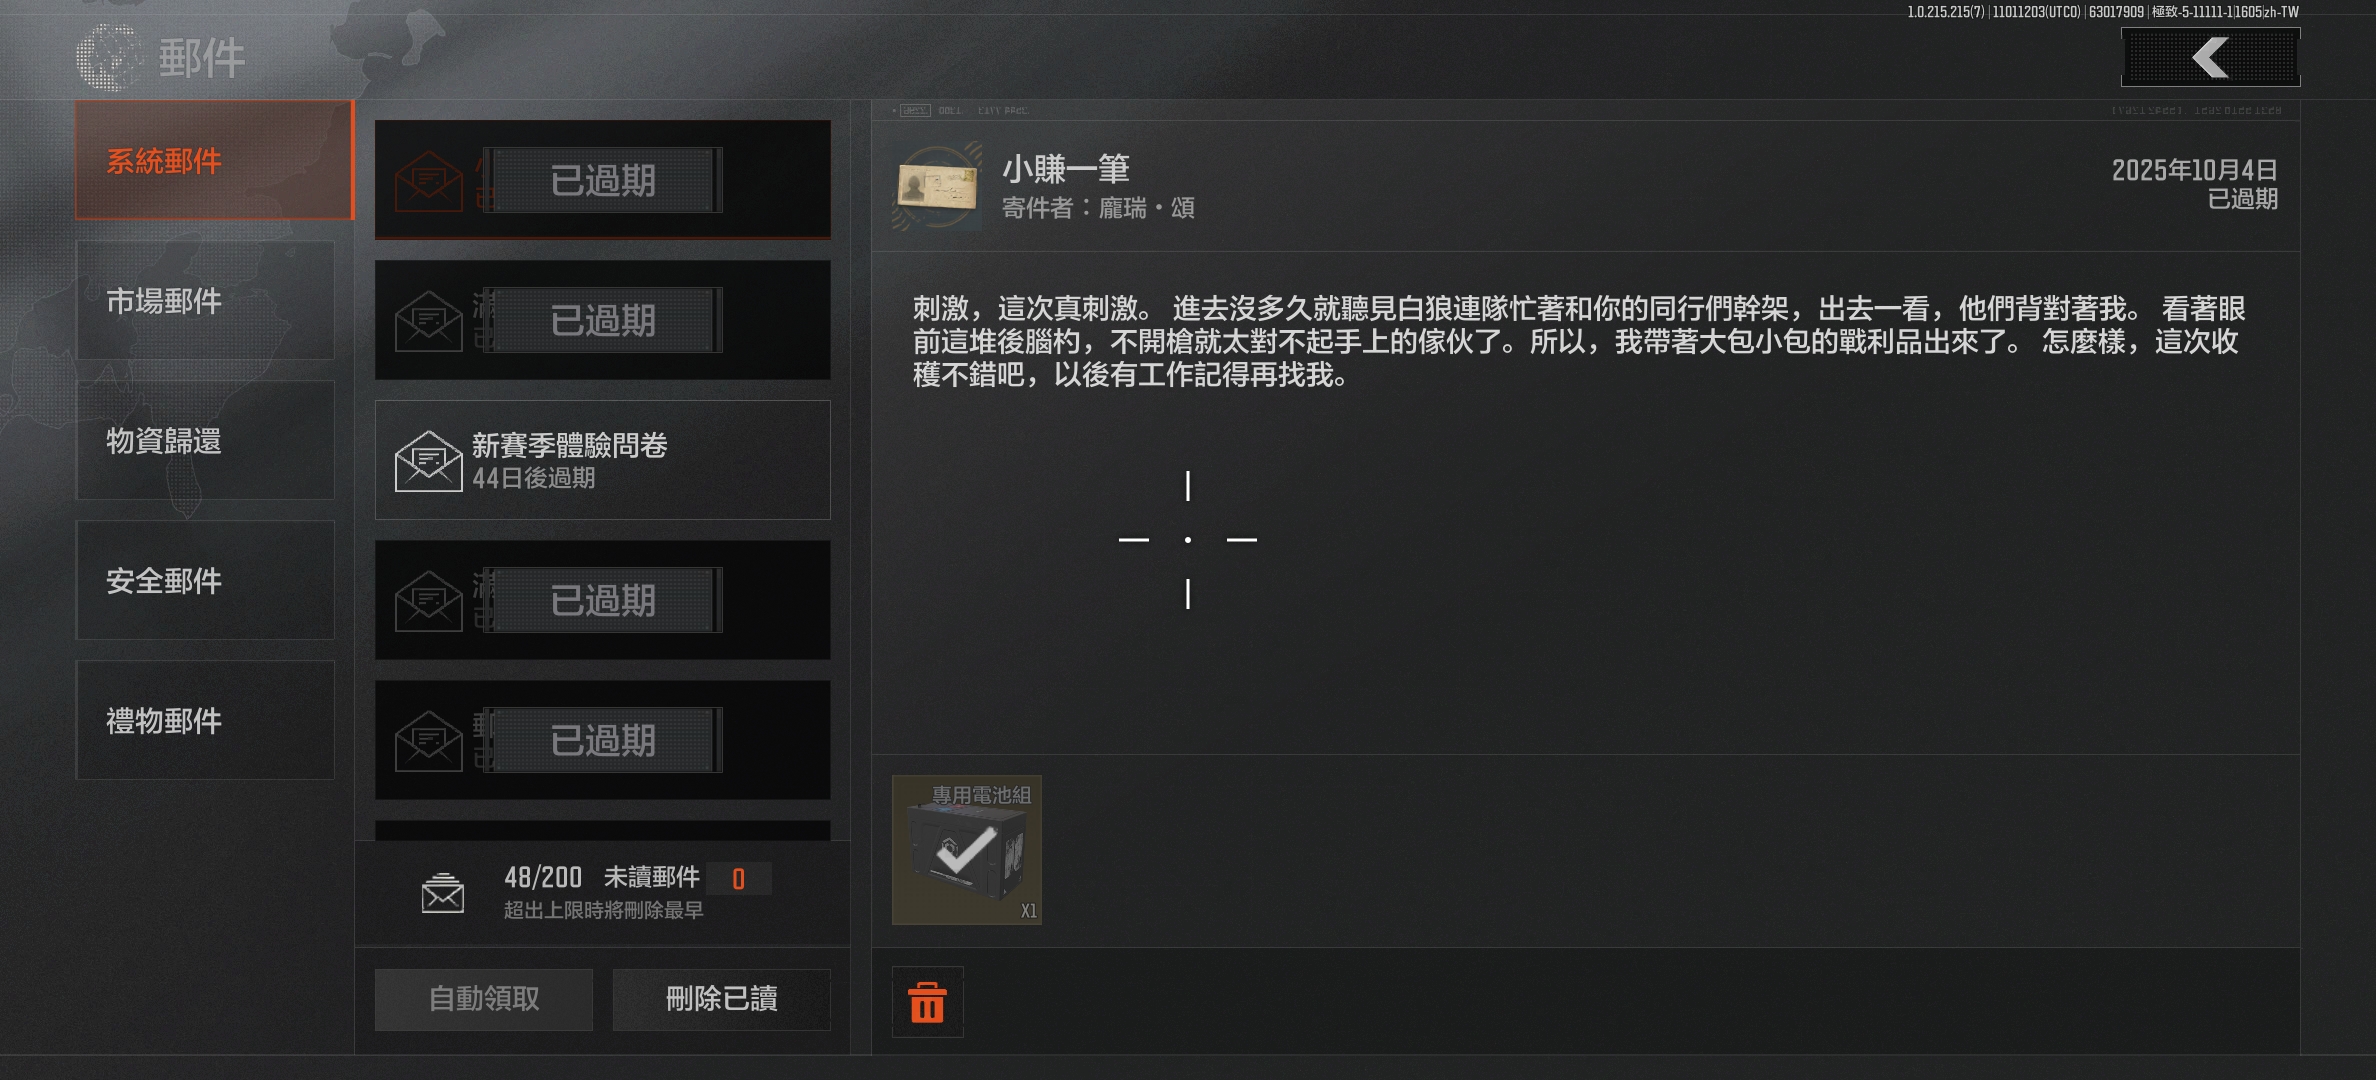The width and height of the screenshot is (2376, 1080).
Task: Select the first expired mail in list
Action: point(603,180)
